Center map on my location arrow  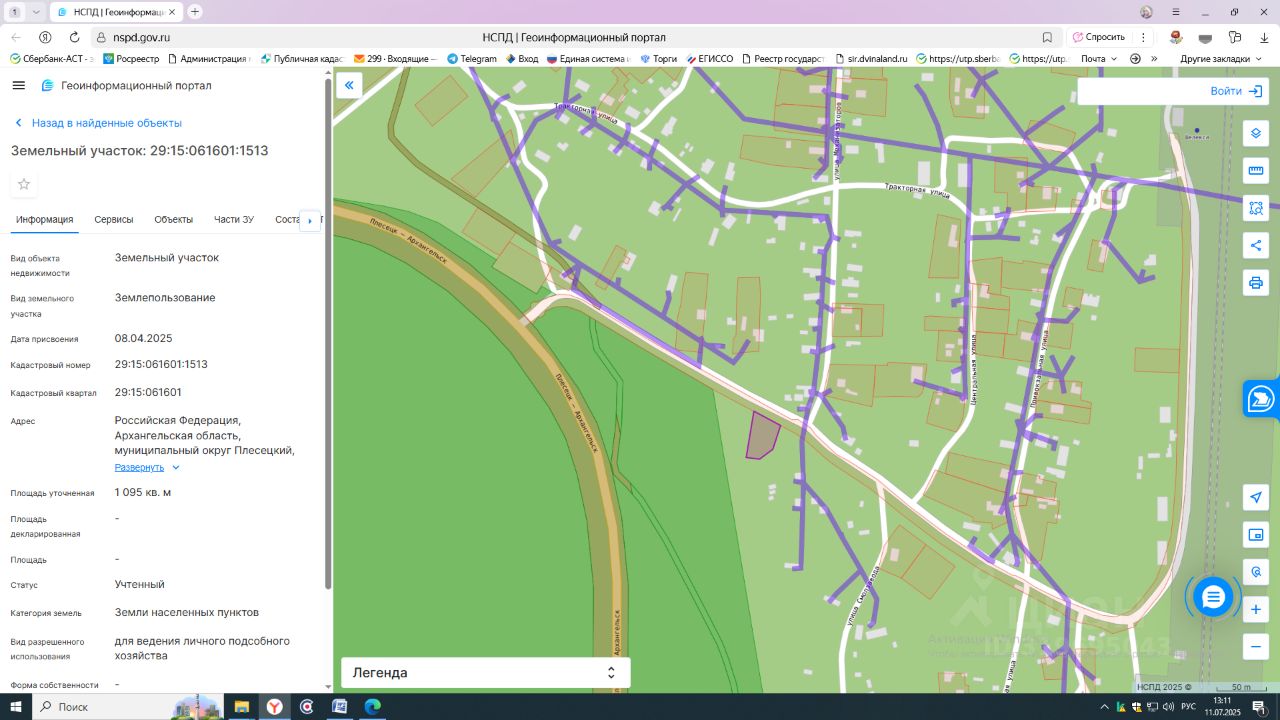click(x=1256, y=497)
